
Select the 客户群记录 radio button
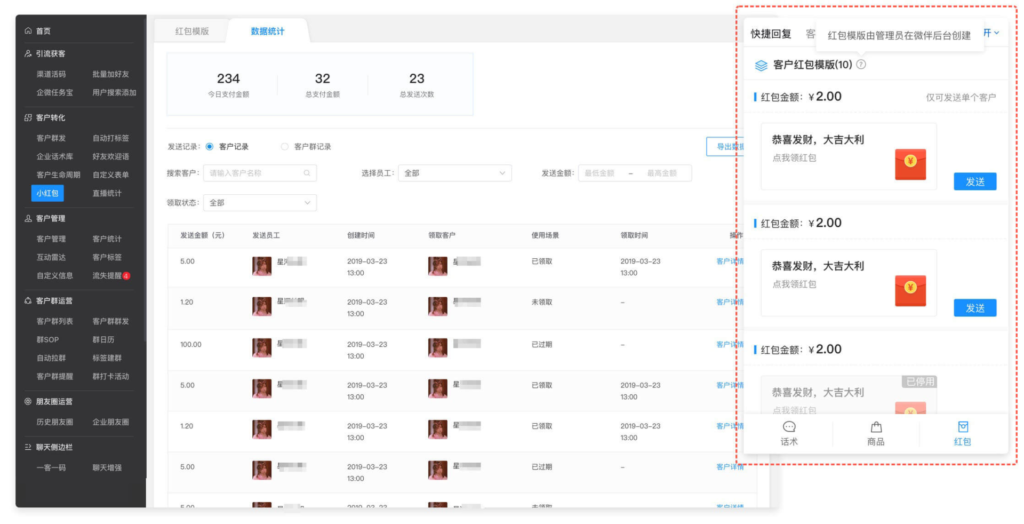pyautogui.click(x=285, y=146)
